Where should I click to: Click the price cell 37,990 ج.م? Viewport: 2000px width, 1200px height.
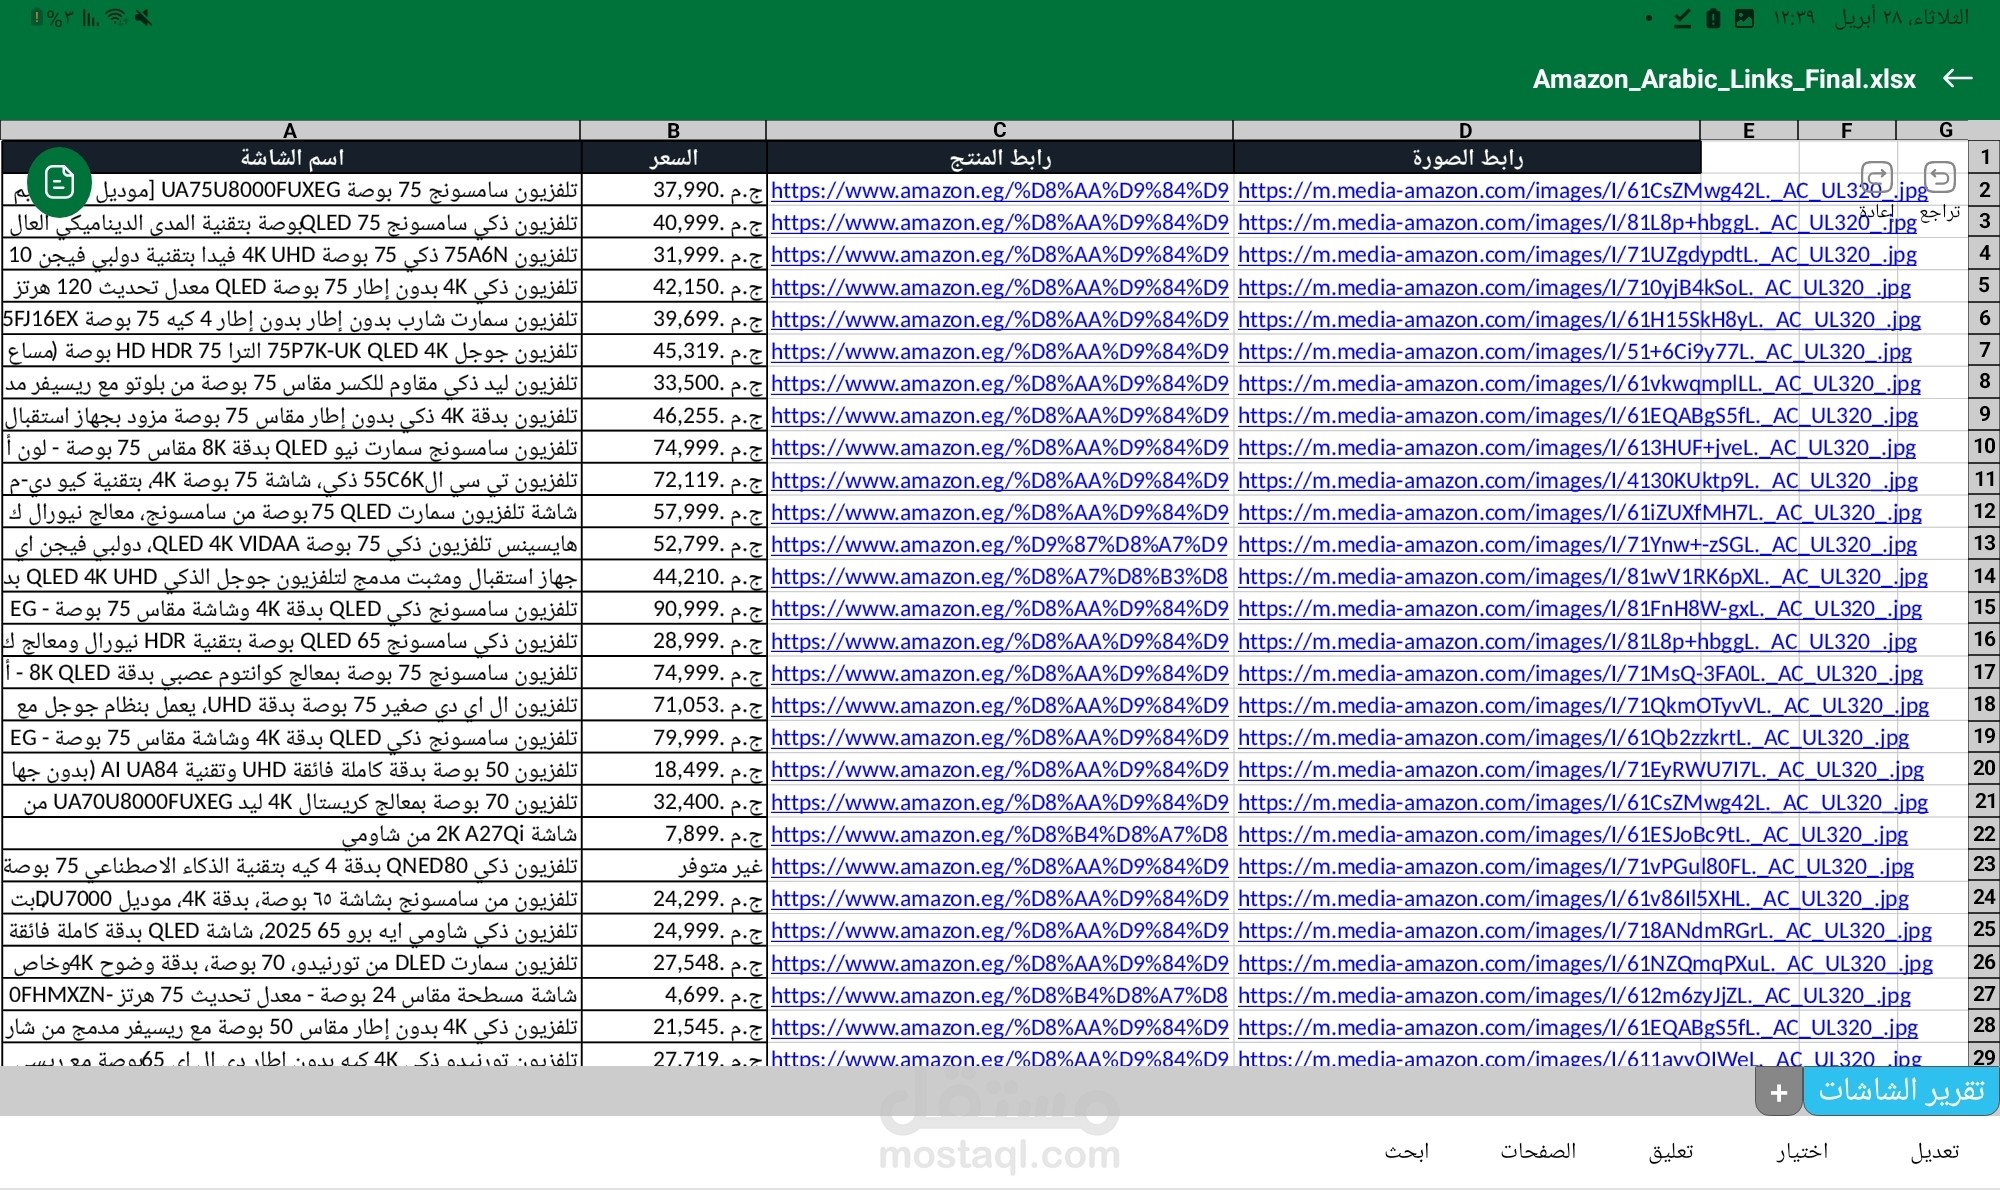(674, 190)
